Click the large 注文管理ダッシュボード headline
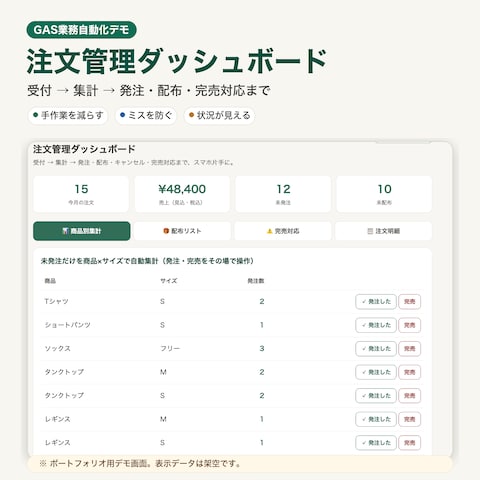 [x=177, y=61]
